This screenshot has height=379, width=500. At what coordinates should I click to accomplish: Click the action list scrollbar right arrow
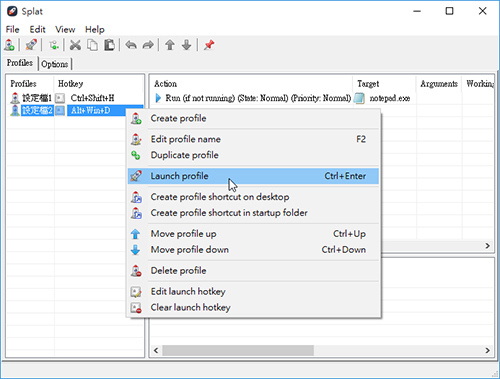[487, 246]
